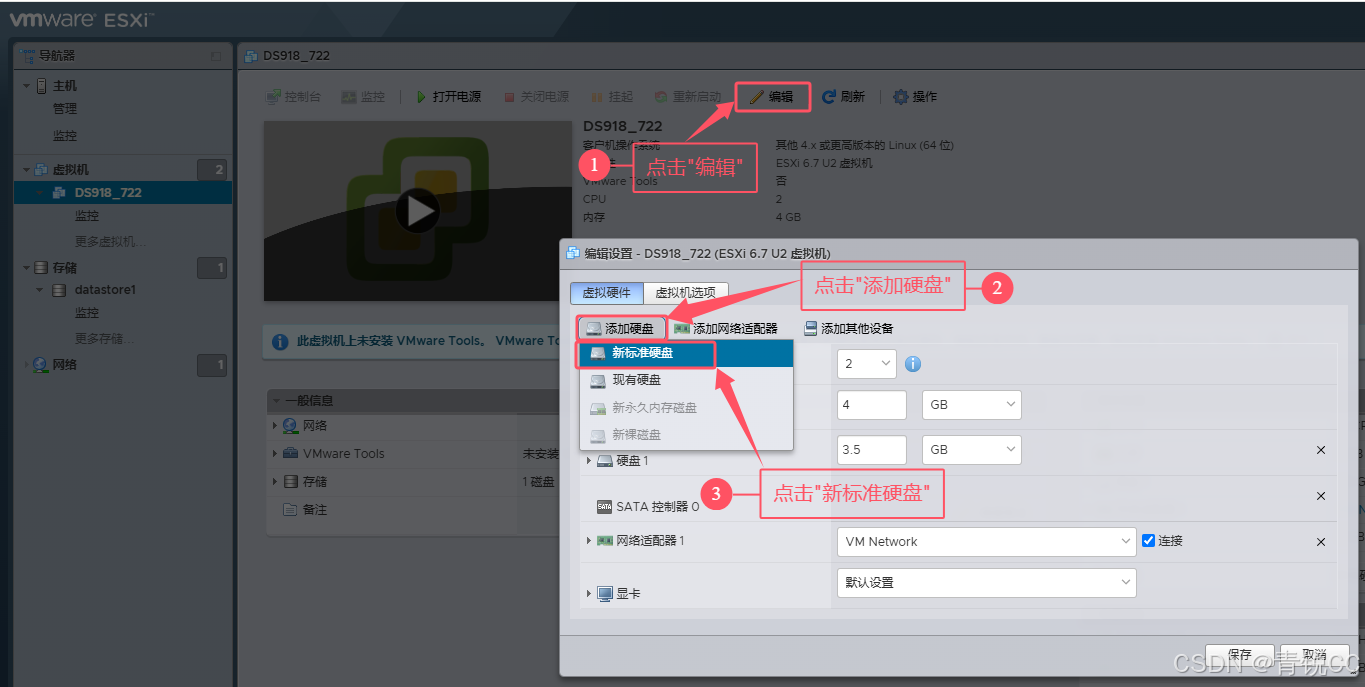Expand the Network adapter 1 row
The width and height of the screenshot is (1365, 687).
point(589,541)
